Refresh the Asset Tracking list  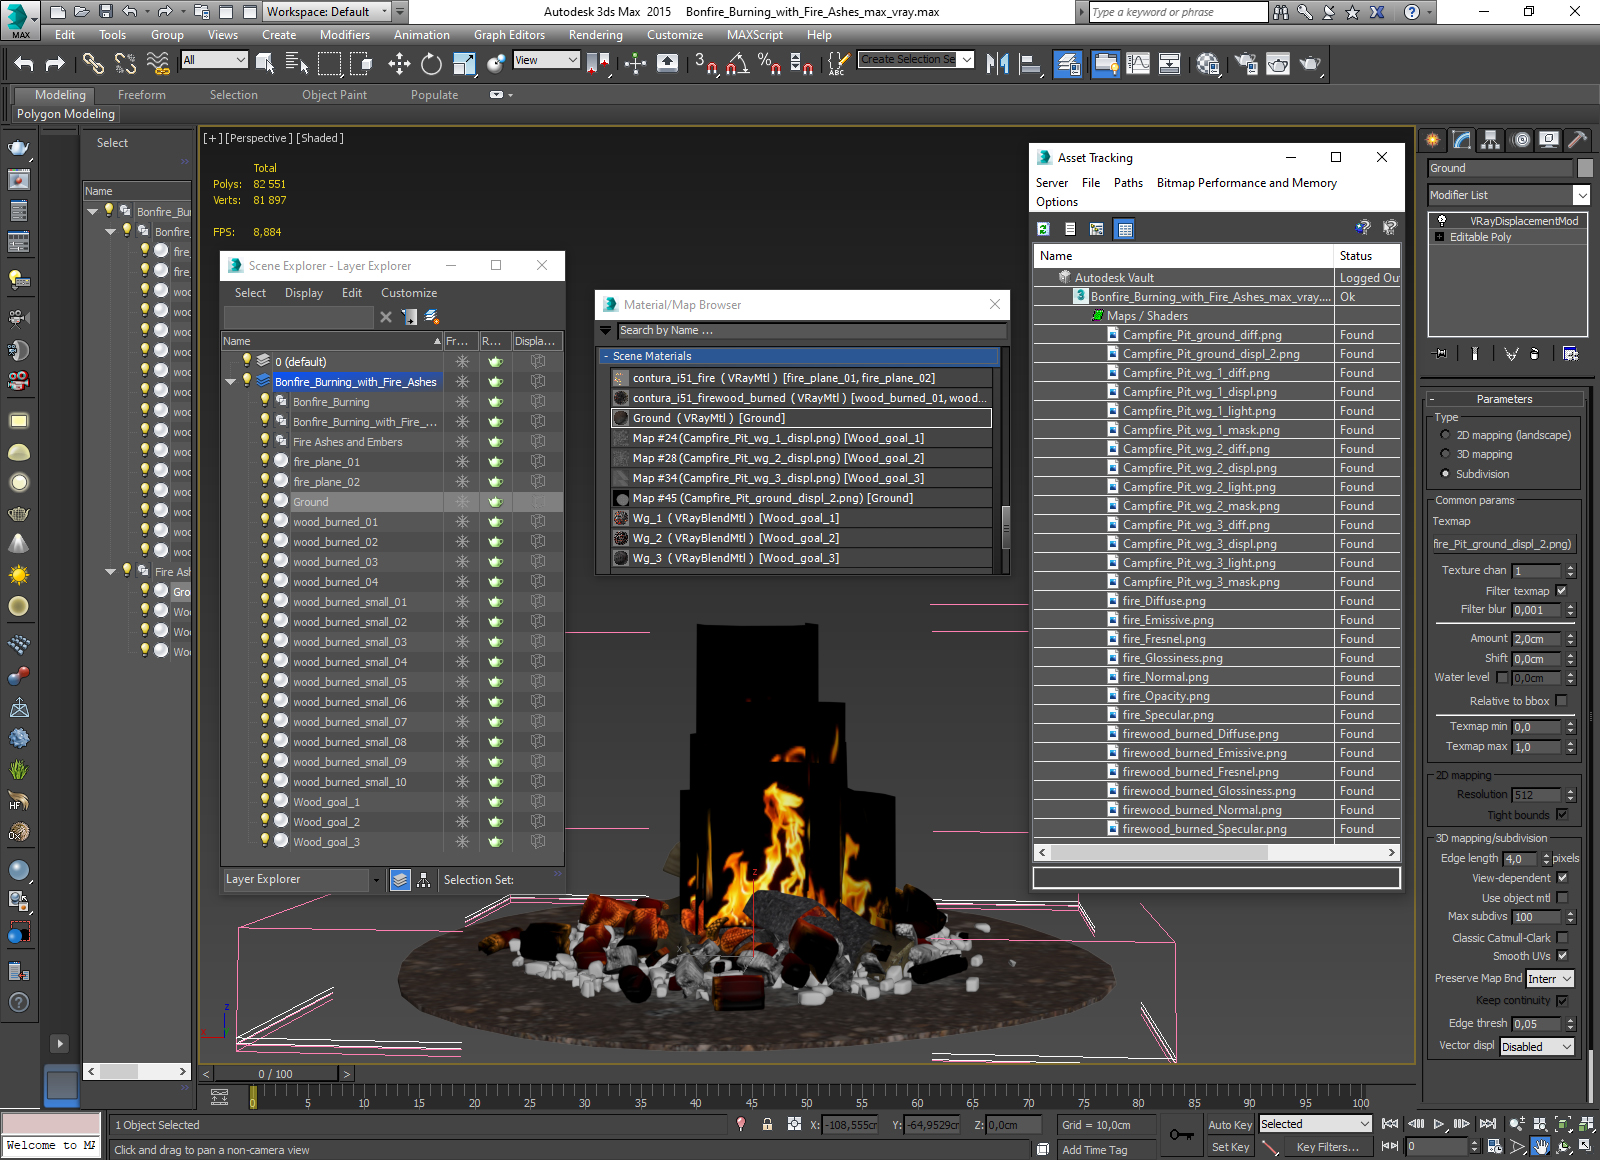tap(1043, 229)
